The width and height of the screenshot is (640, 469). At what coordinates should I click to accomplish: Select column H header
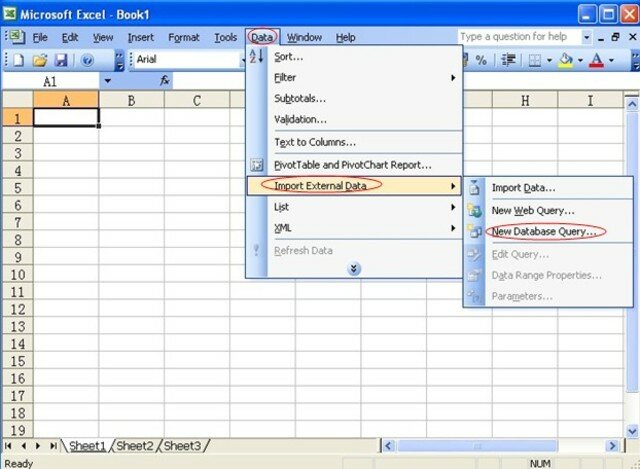(x=525, y=100)
